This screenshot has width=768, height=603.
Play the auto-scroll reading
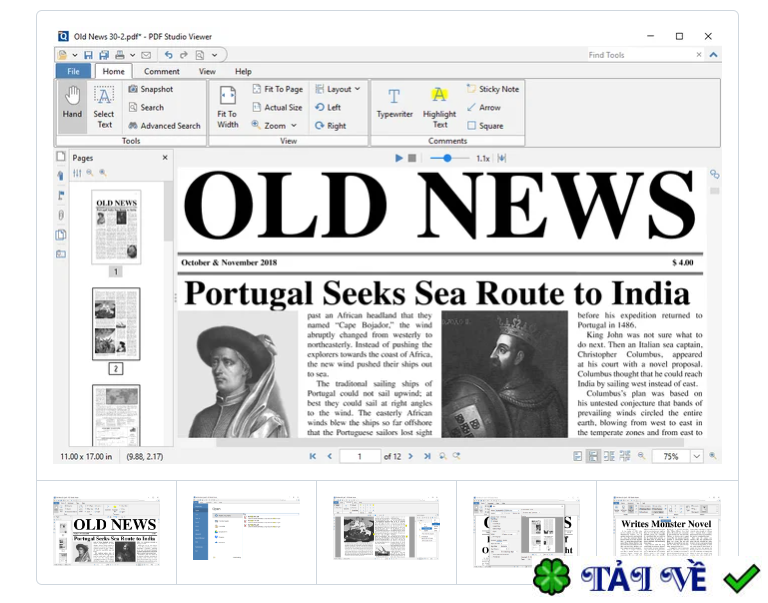[x=399, y=158]
